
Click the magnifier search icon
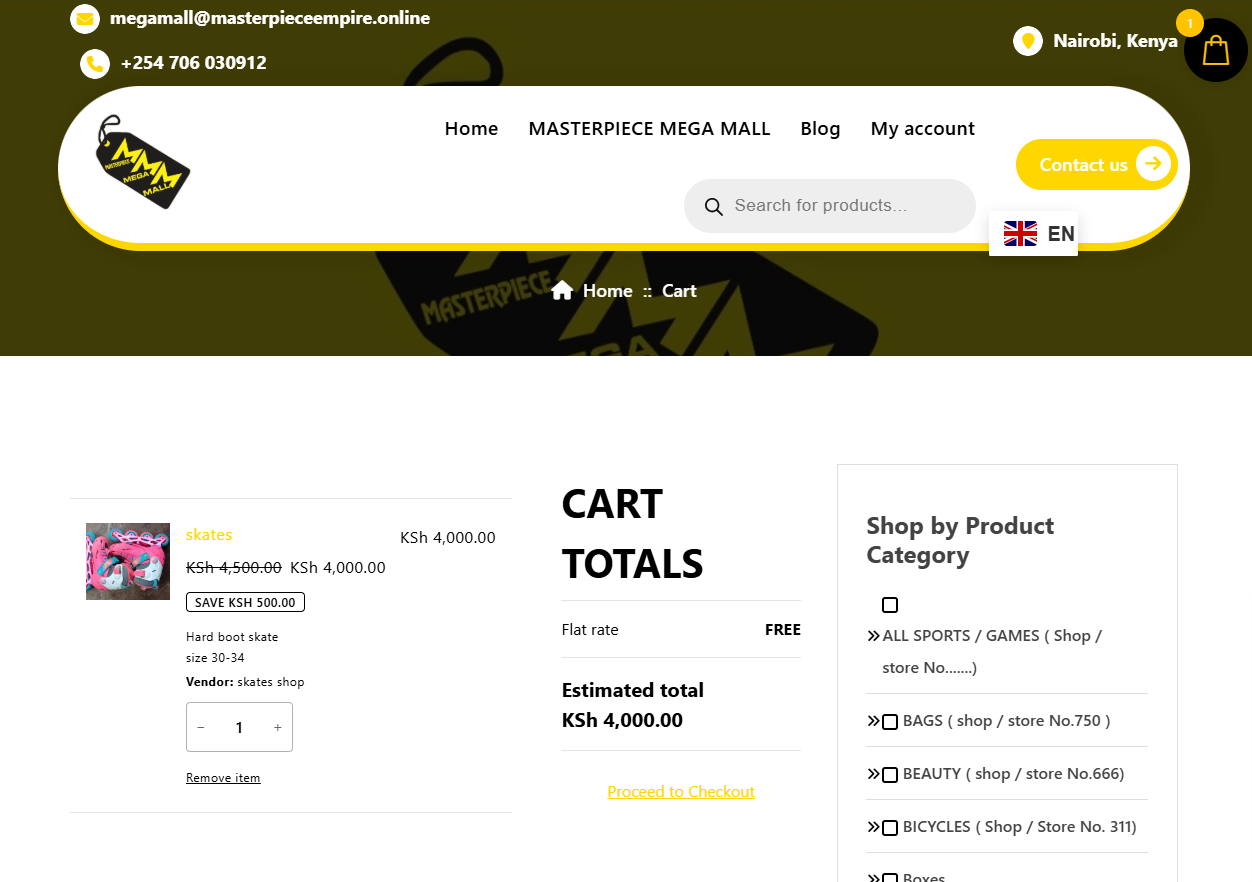coord(713,207)
